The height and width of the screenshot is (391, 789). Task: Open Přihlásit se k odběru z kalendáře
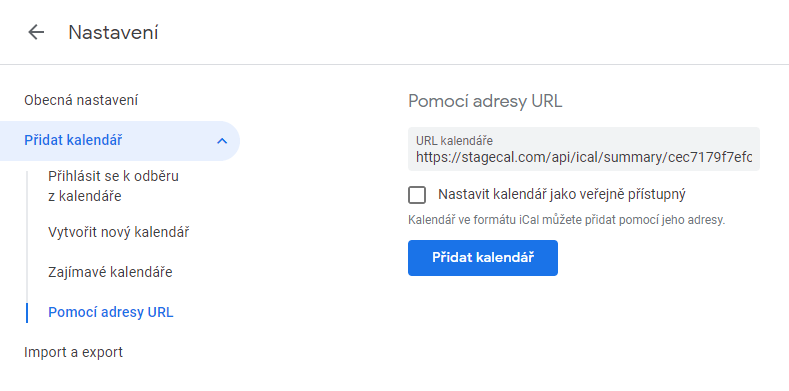pos(113,186)
